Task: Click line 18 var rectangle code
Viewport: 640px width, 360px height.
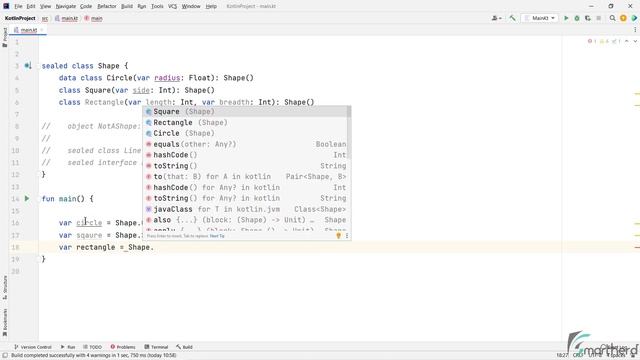Action: (x=106, y=247)
